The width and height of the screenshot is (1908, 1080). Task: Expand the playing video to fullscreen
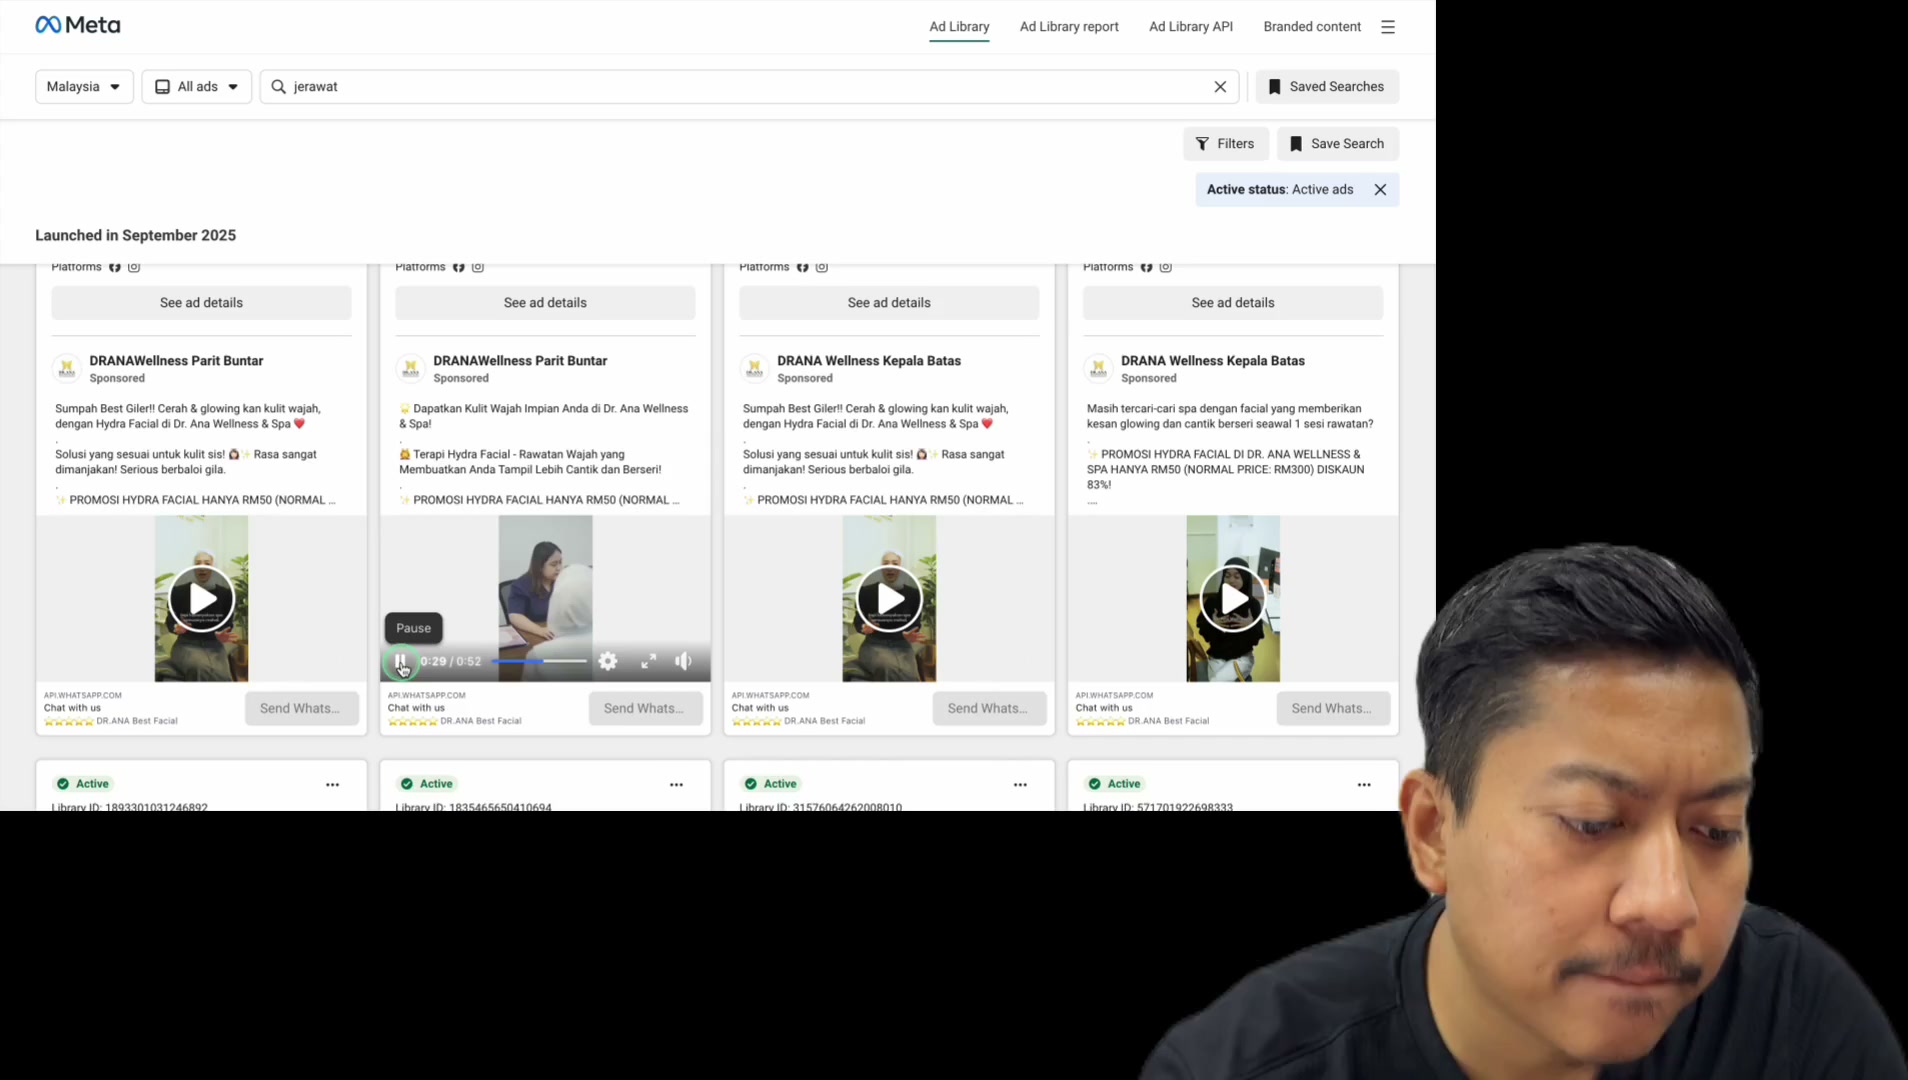[649, 661]
